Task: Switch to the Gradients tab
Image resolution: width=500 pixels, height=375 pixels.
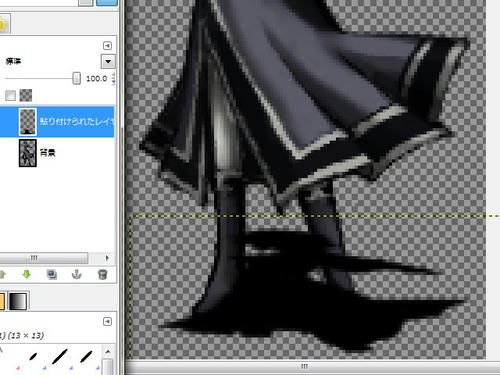Action: click(18, 301)
